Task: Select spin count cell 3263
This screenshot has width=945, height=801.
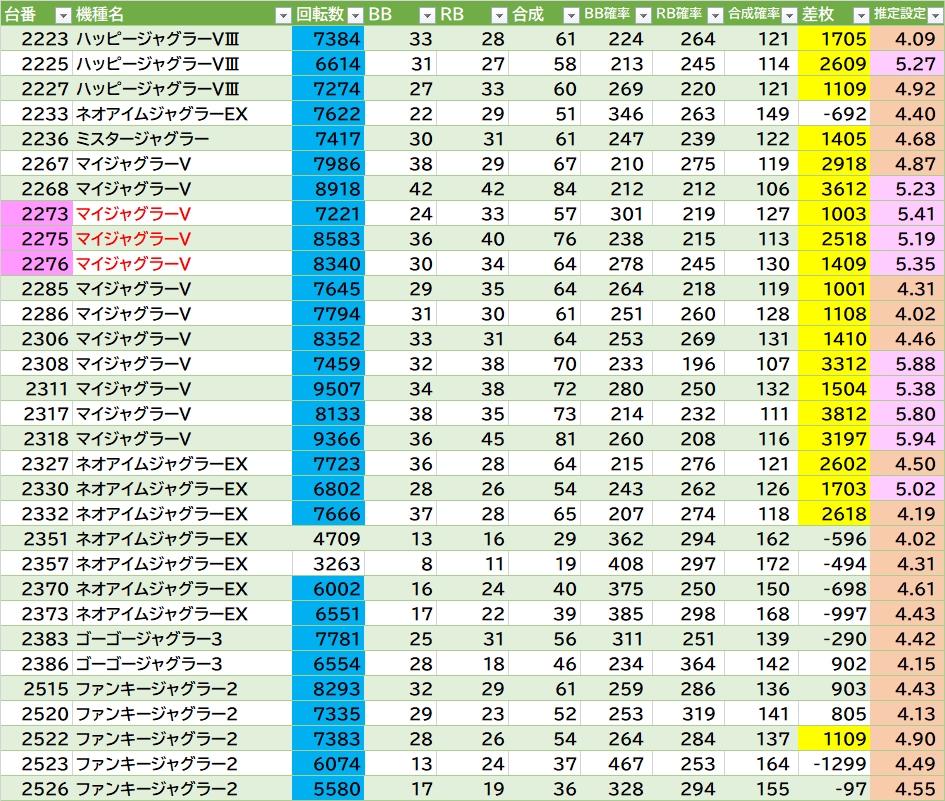Action: [328, 564]
